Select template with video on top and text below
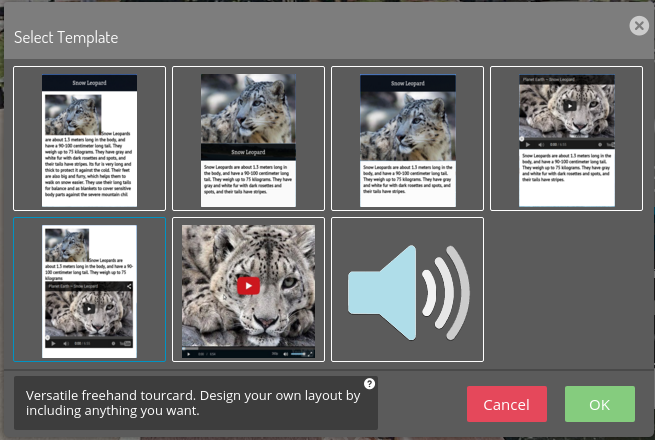655x440 pixels. (566, 138)
